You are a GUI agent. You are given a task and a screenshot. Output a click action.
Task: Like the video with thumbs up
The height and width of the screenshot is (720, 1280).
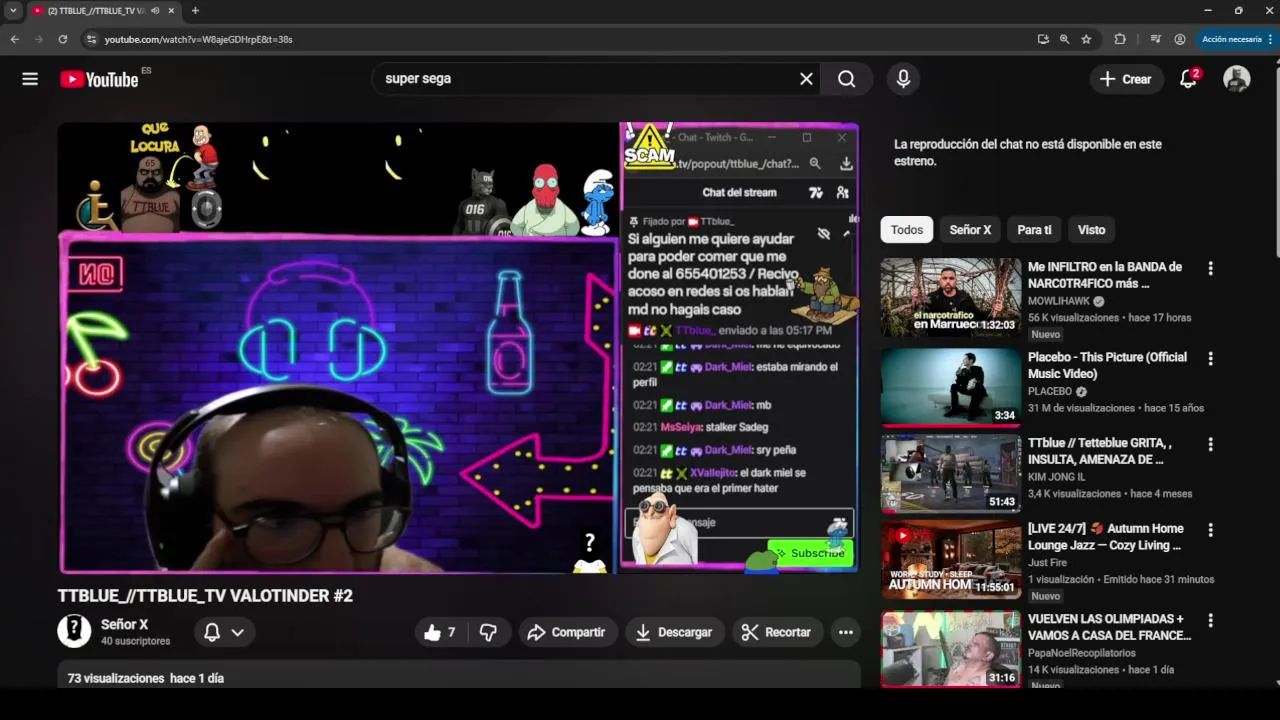(440, 632)
